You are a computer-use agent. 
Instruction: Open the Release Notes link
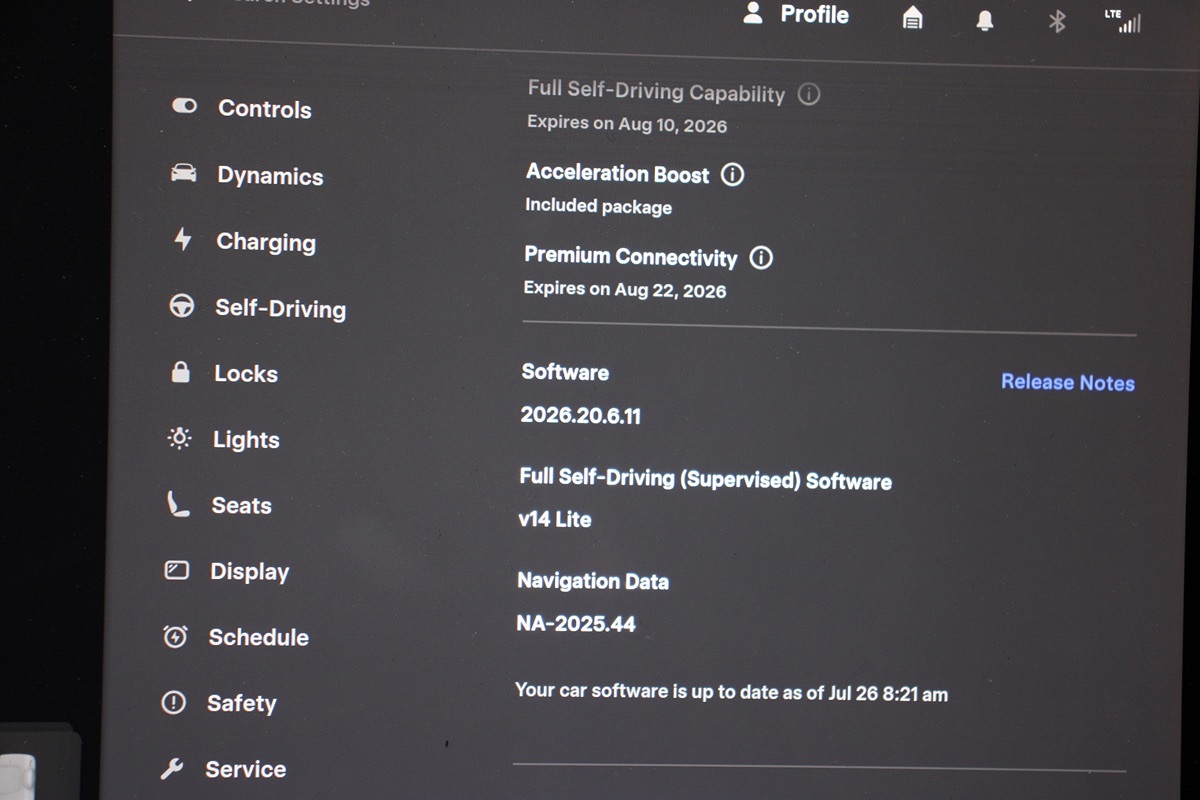[x=1068, y=382]
